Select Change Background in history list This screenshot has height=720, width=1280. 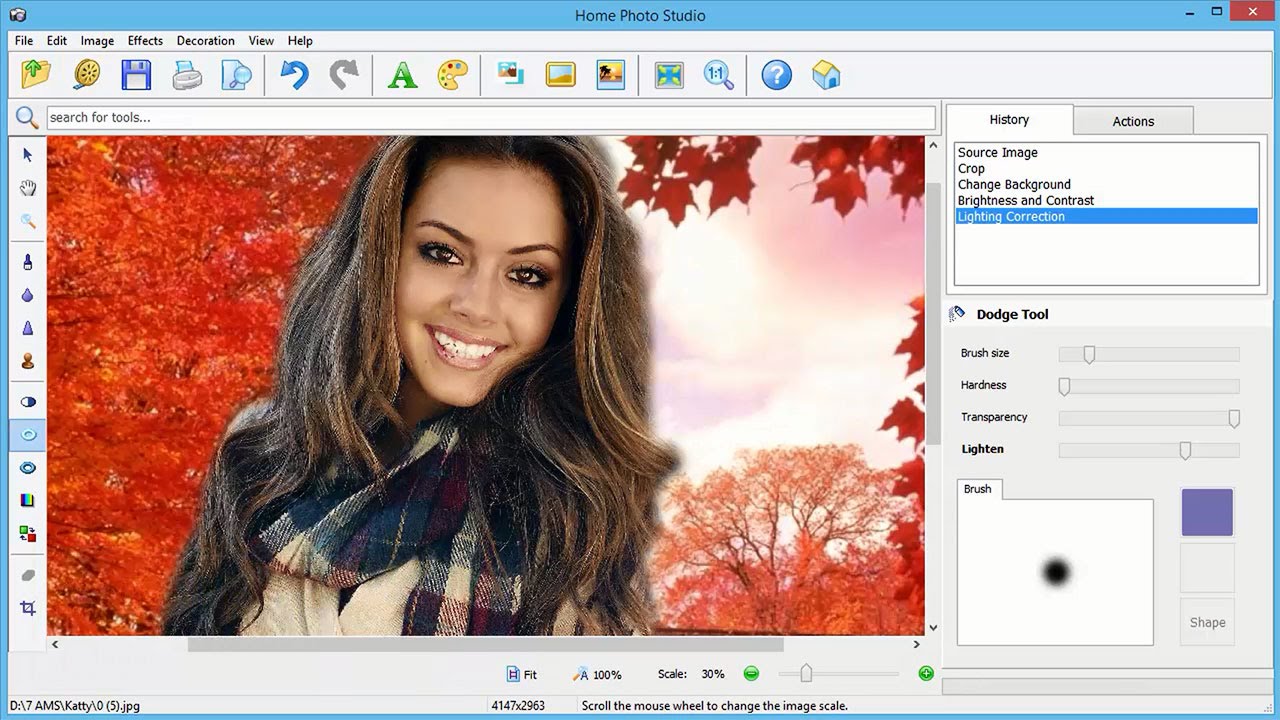1014,184
